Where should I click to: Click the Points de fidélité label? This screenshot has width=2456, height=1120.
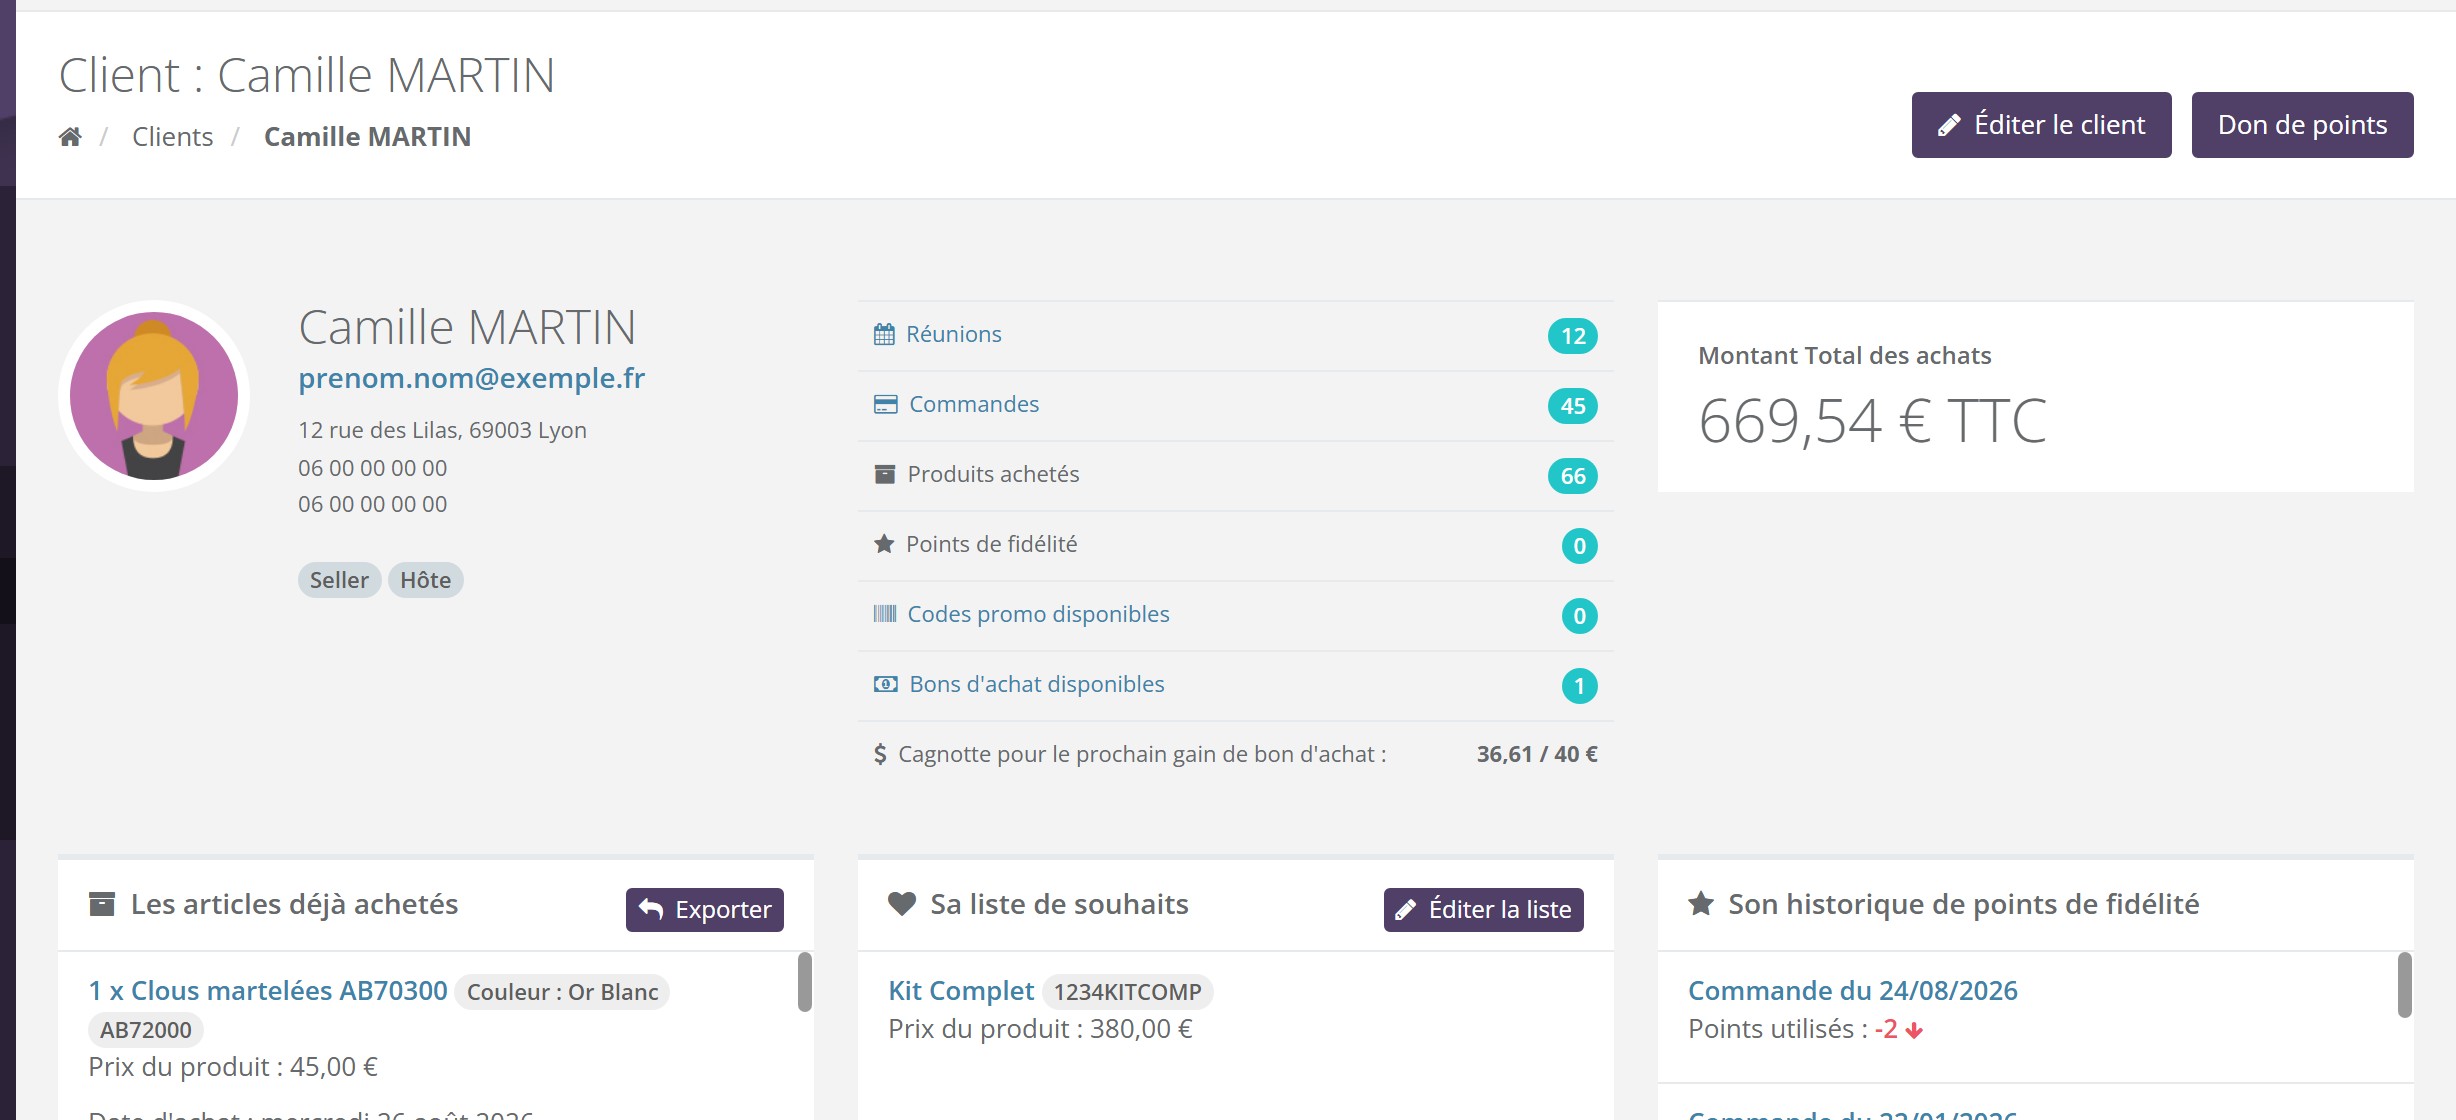tap(991, 544)
